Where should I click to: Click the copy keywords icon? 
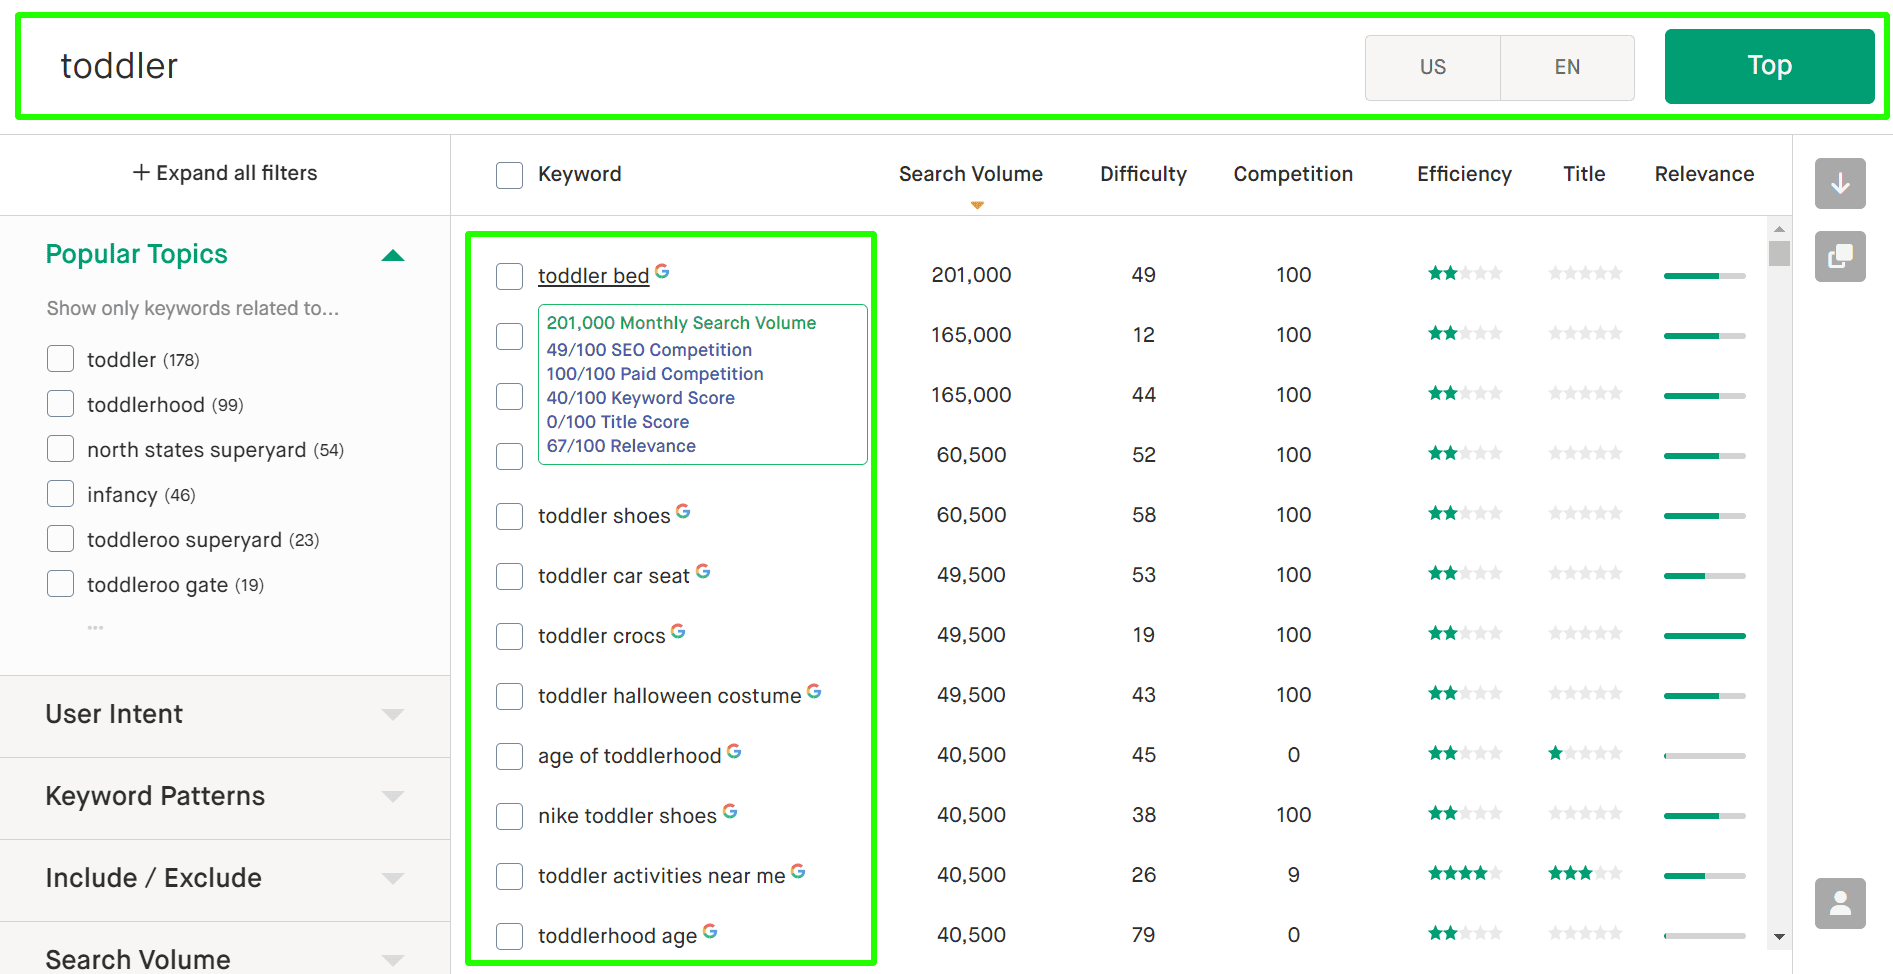pyautogui.click(x=1840, y=257)
